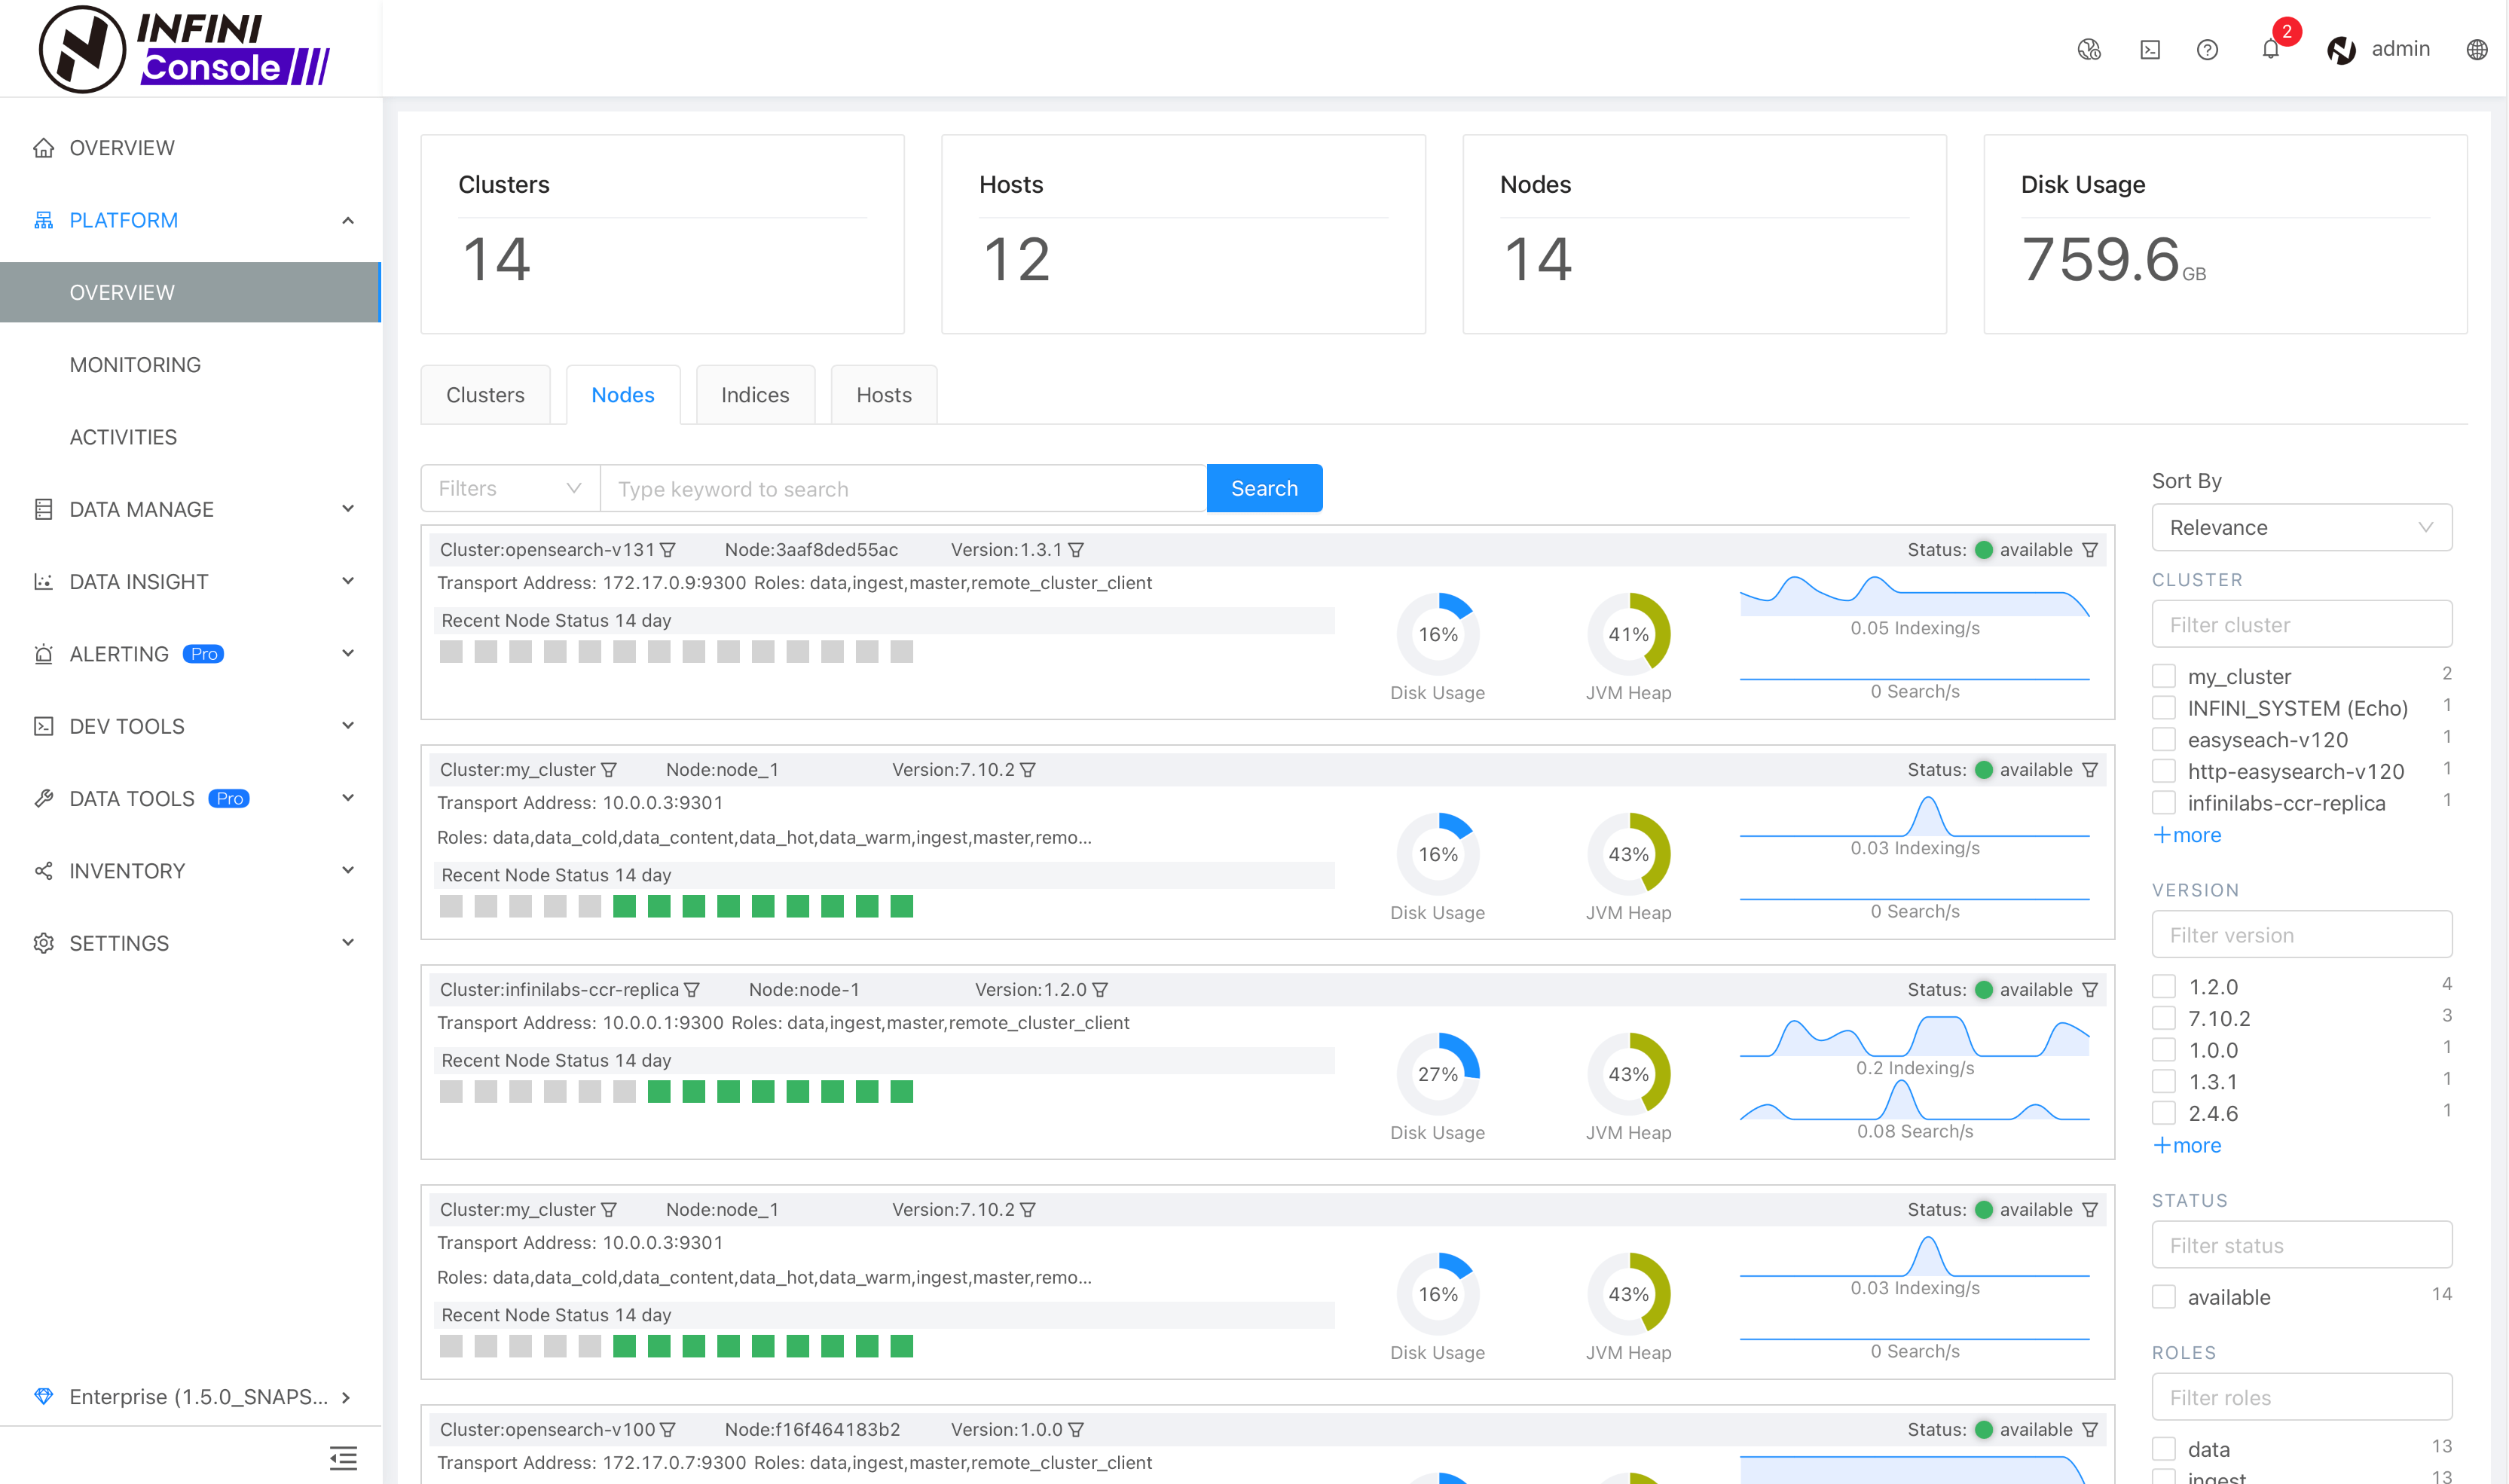This screenshot has width=2509, height=1484.
Task: Click the INFINI Console logo
Action: coord(185,48)
